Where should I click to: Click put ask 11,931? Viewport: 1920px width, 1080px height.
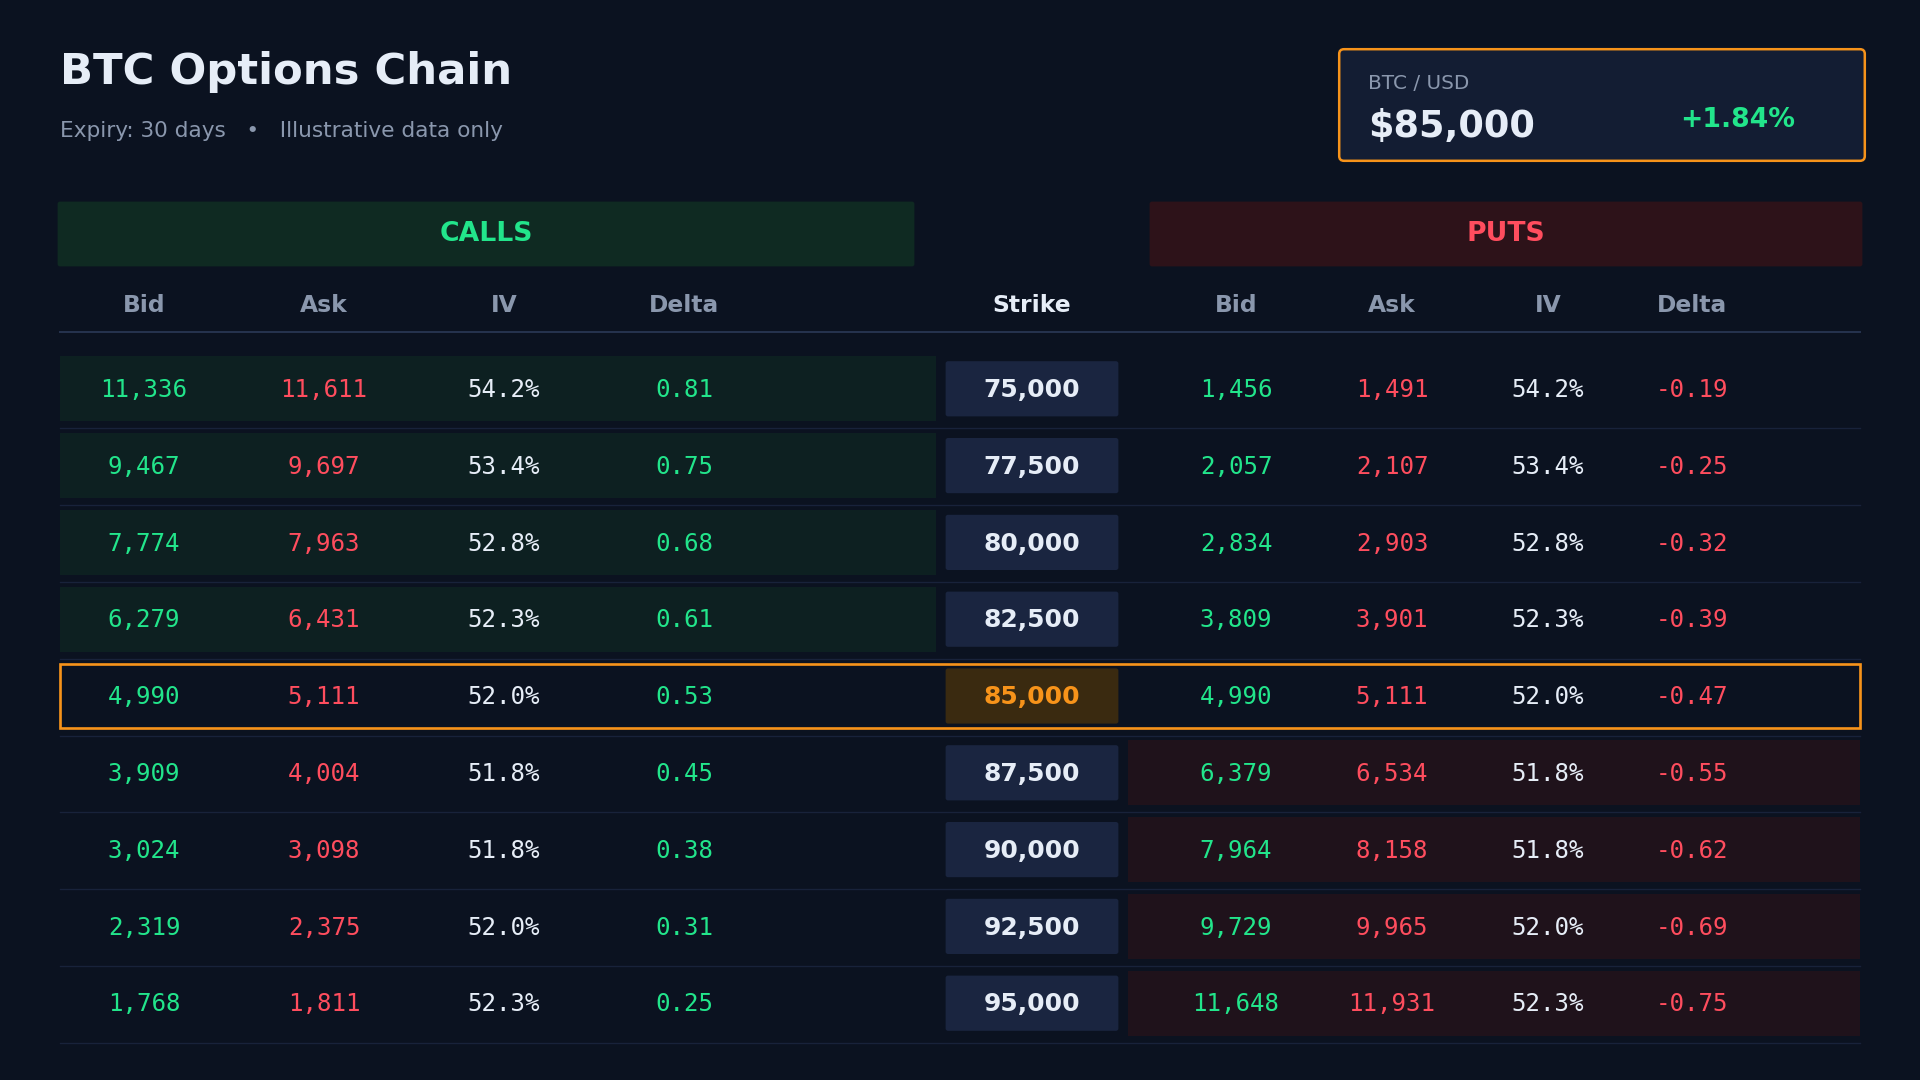(x=1392, y=1003)
